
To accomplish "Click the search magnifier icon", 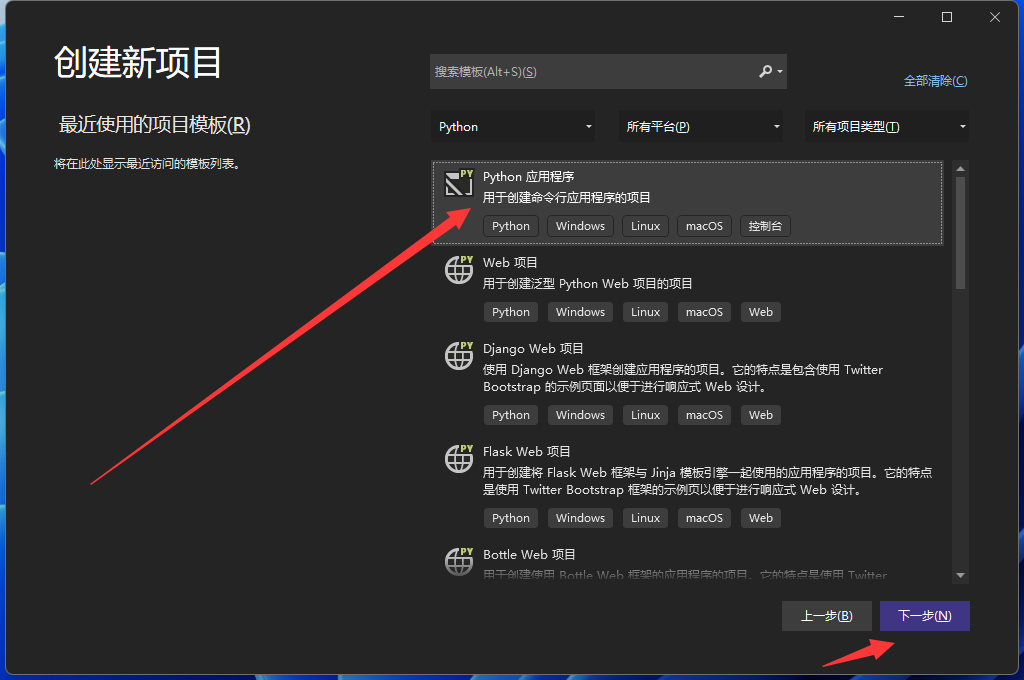I will point(765,71).
